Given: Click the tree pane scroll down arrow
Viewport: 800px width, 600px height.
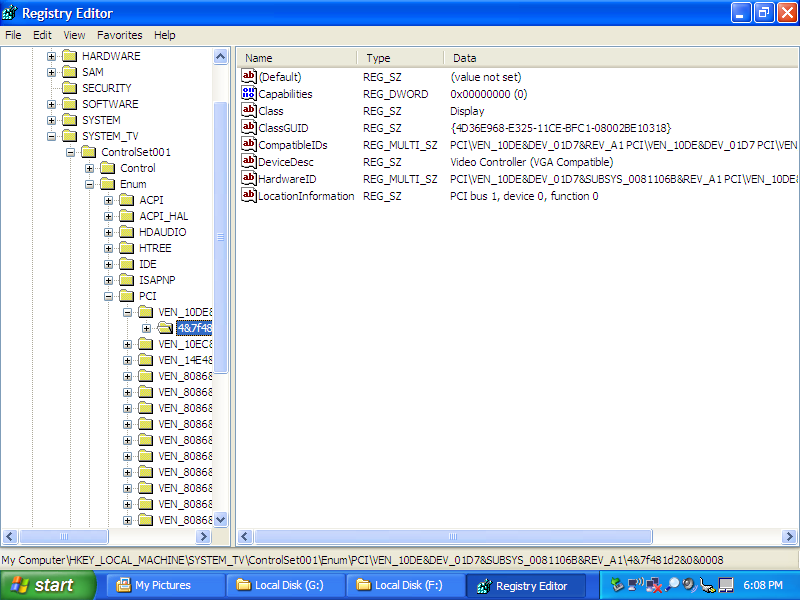Looking at the screenshot, I should 220,520.
